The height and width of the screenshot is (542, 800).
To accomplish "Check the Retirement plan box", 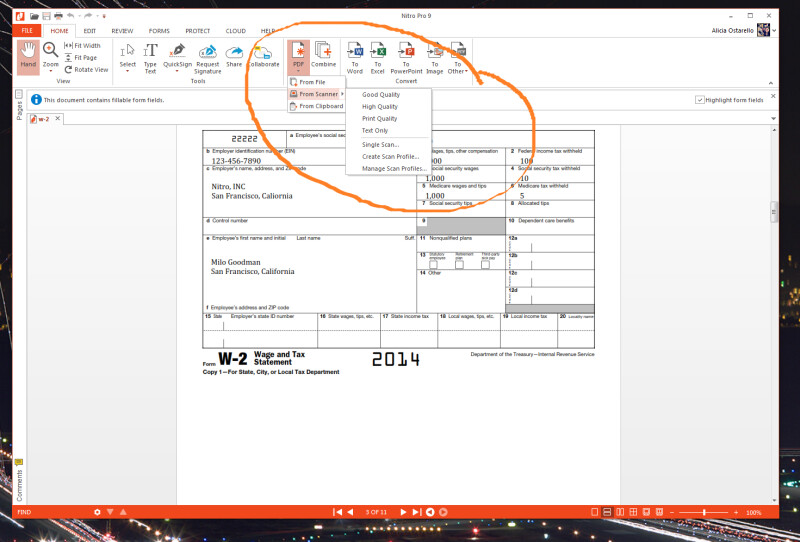I will [x=459, y=265].
